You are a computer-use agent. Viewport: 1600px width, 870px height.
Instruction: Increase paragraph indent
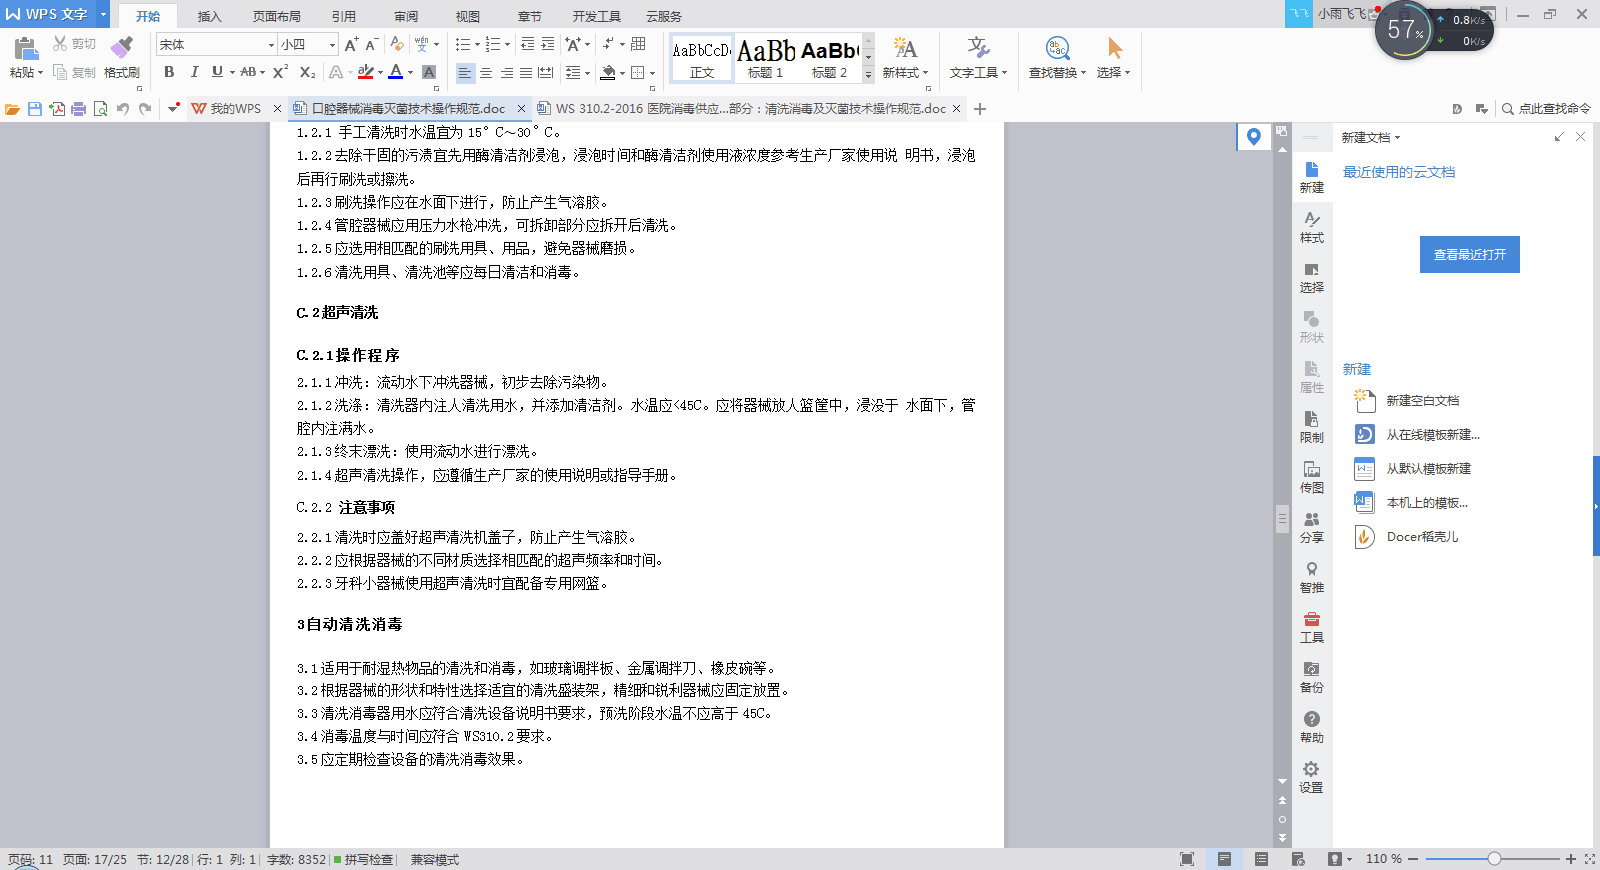click(x=548, y=44)
